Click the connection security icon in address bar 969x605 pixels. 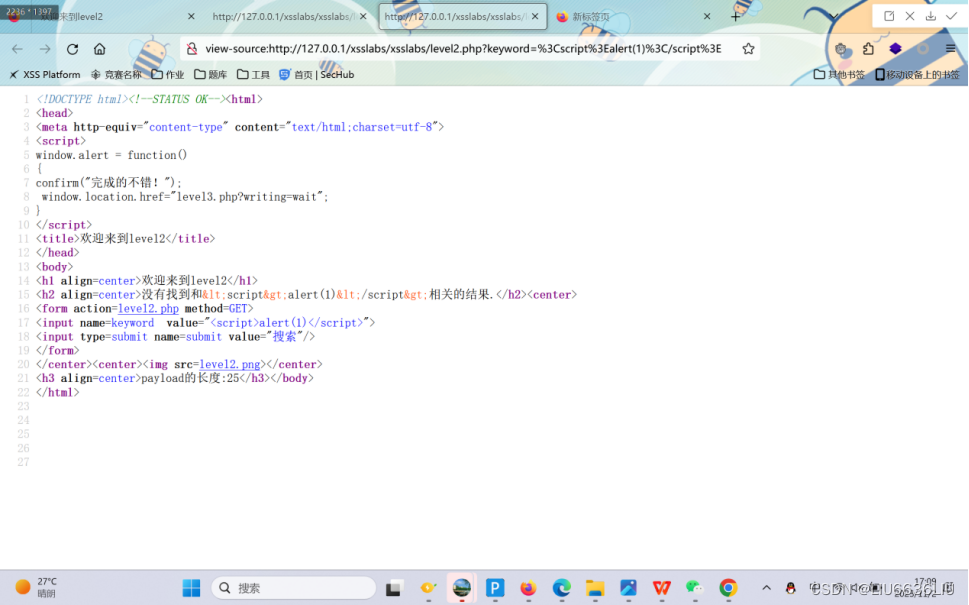click(192, 49)
